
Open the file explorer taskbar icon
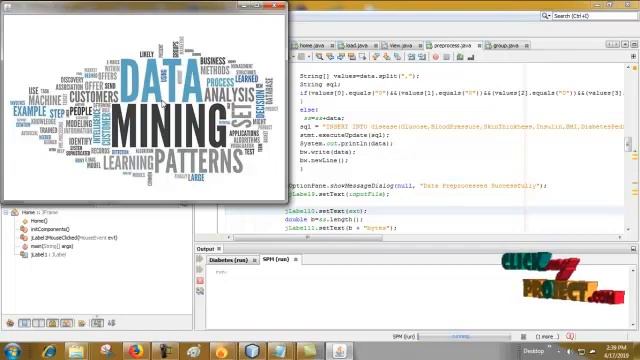(x=76, y=351)
